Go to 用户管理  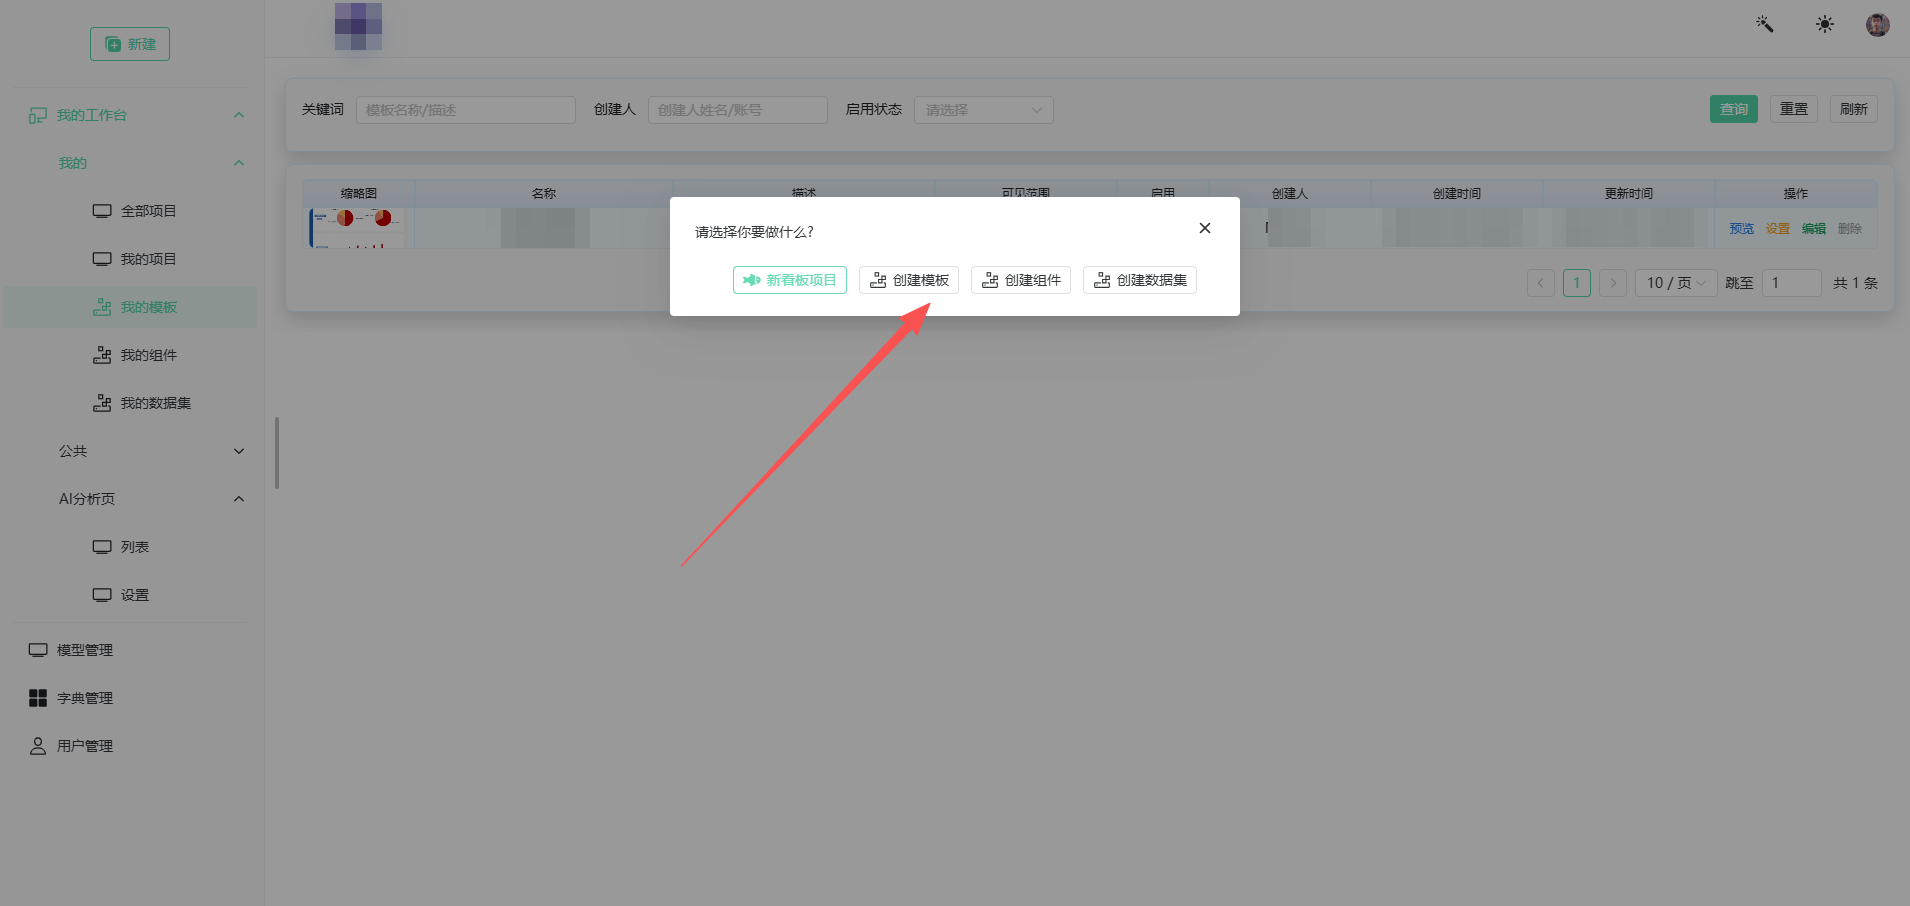(x=130, y=746)
